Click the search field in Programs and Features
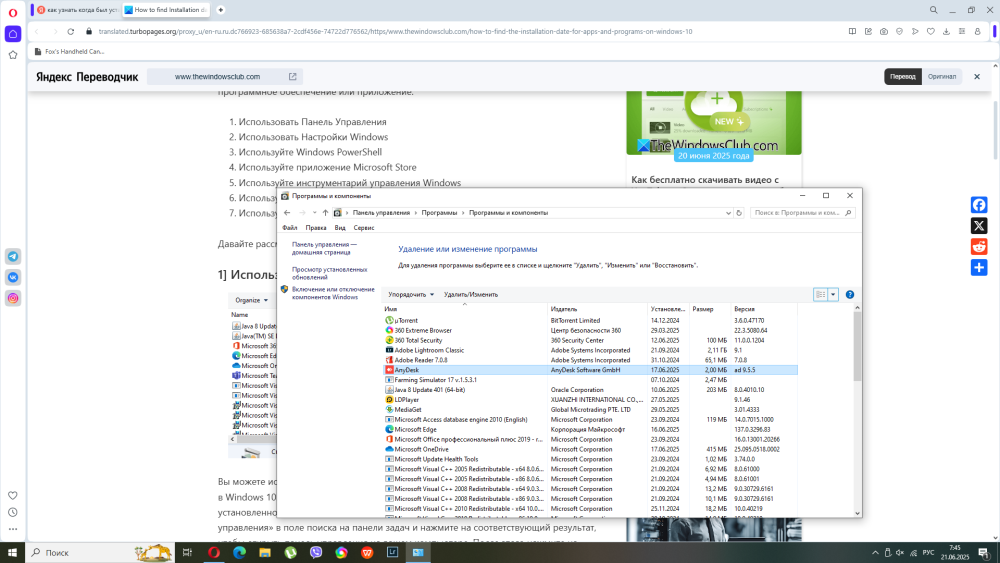This screenshot has height=563, width=1000. point(802,213)
